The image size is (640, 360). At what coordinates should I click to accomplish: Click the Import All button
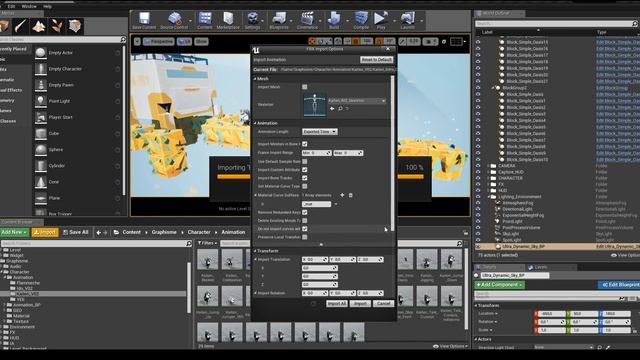coord(337,304)
